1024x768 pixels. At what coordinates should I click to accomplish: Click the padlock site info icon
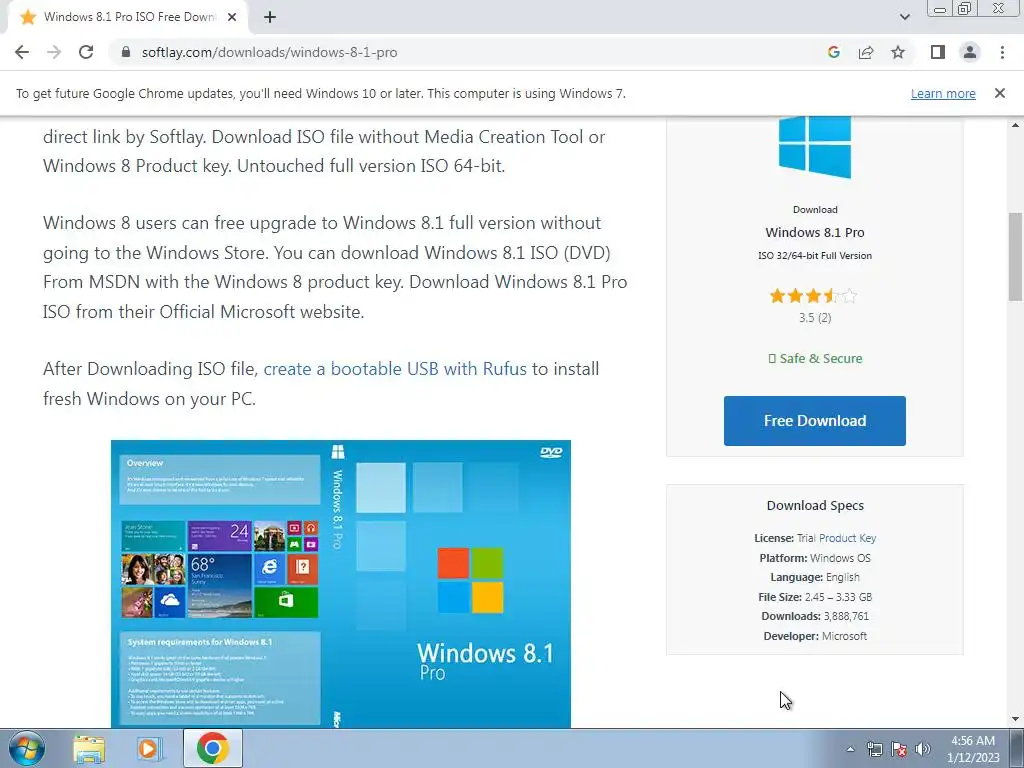pos(126,52)
